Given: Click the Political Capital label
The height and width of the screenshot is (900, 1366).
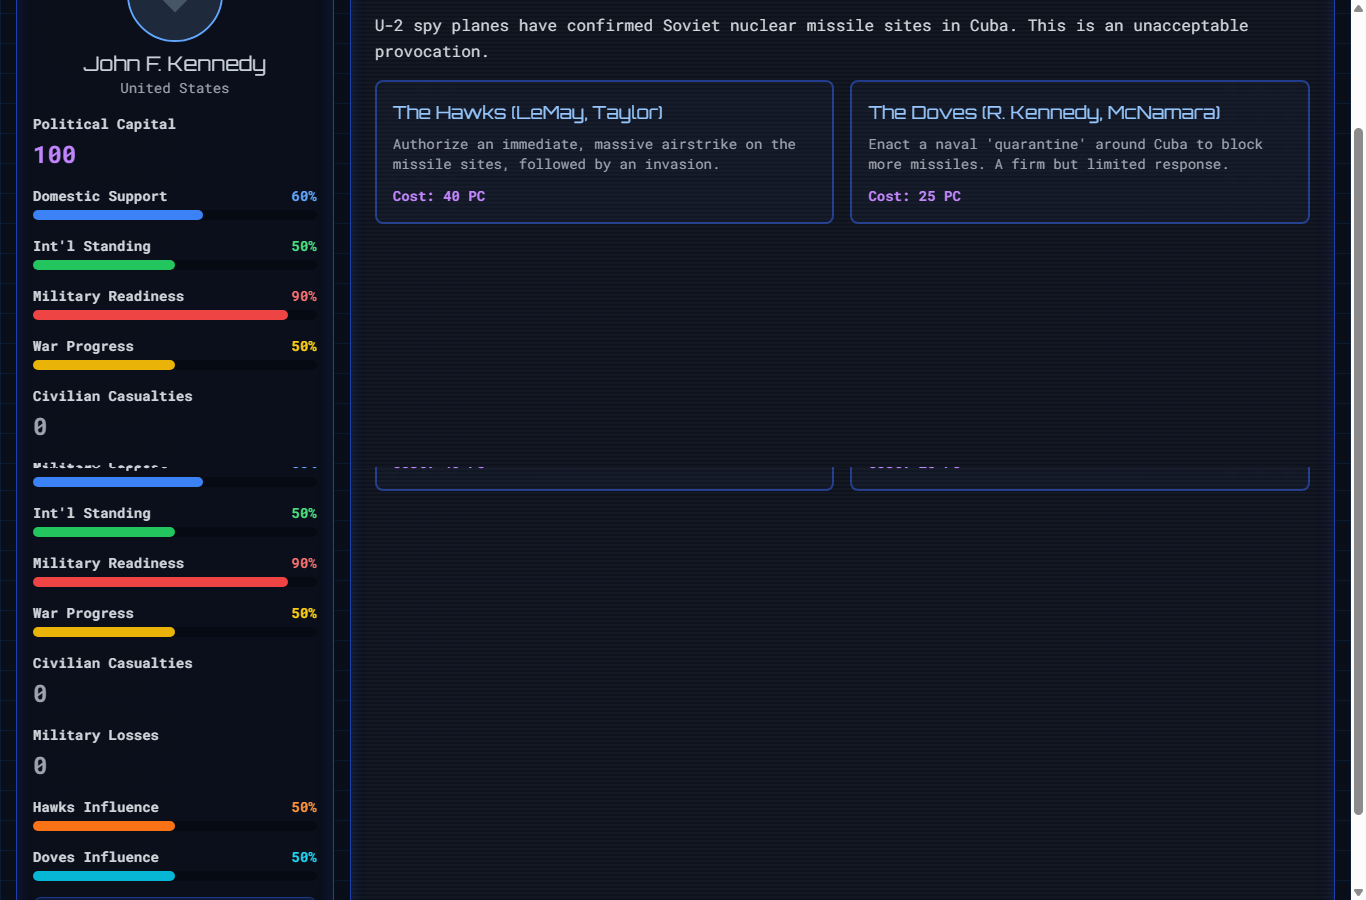Looking at the screenshot, I should (x=104, y=124).
